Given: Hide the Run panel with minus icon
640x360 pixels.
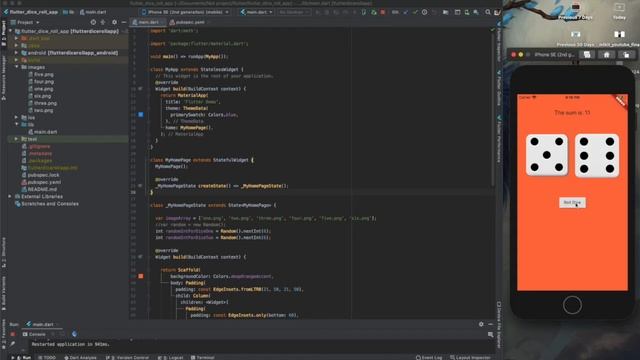Looking at the screenshot, I should 491,324.
